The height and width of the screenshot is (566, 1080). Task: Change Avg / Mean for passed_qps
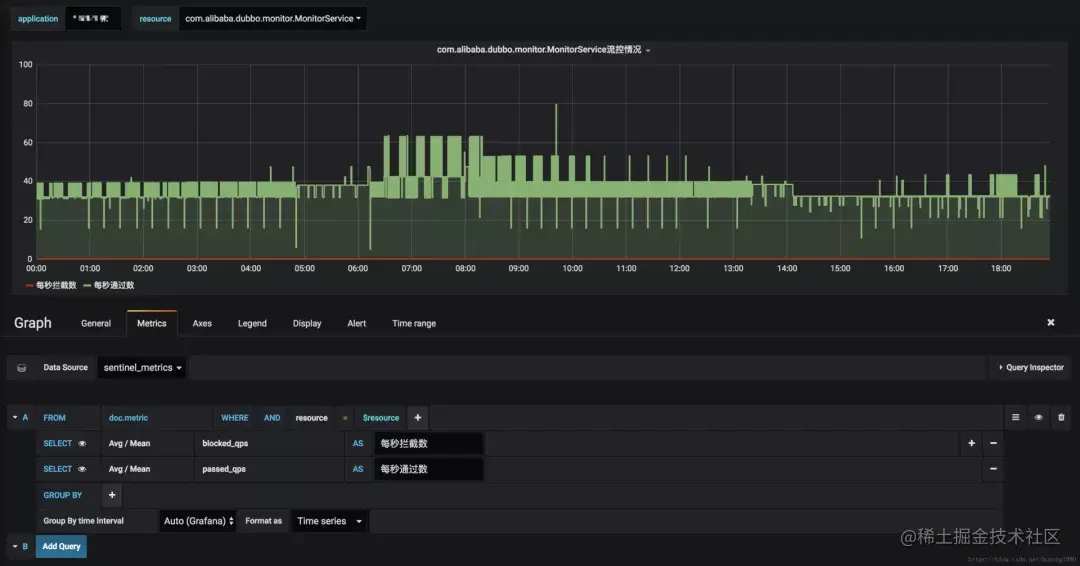(129, 469)
